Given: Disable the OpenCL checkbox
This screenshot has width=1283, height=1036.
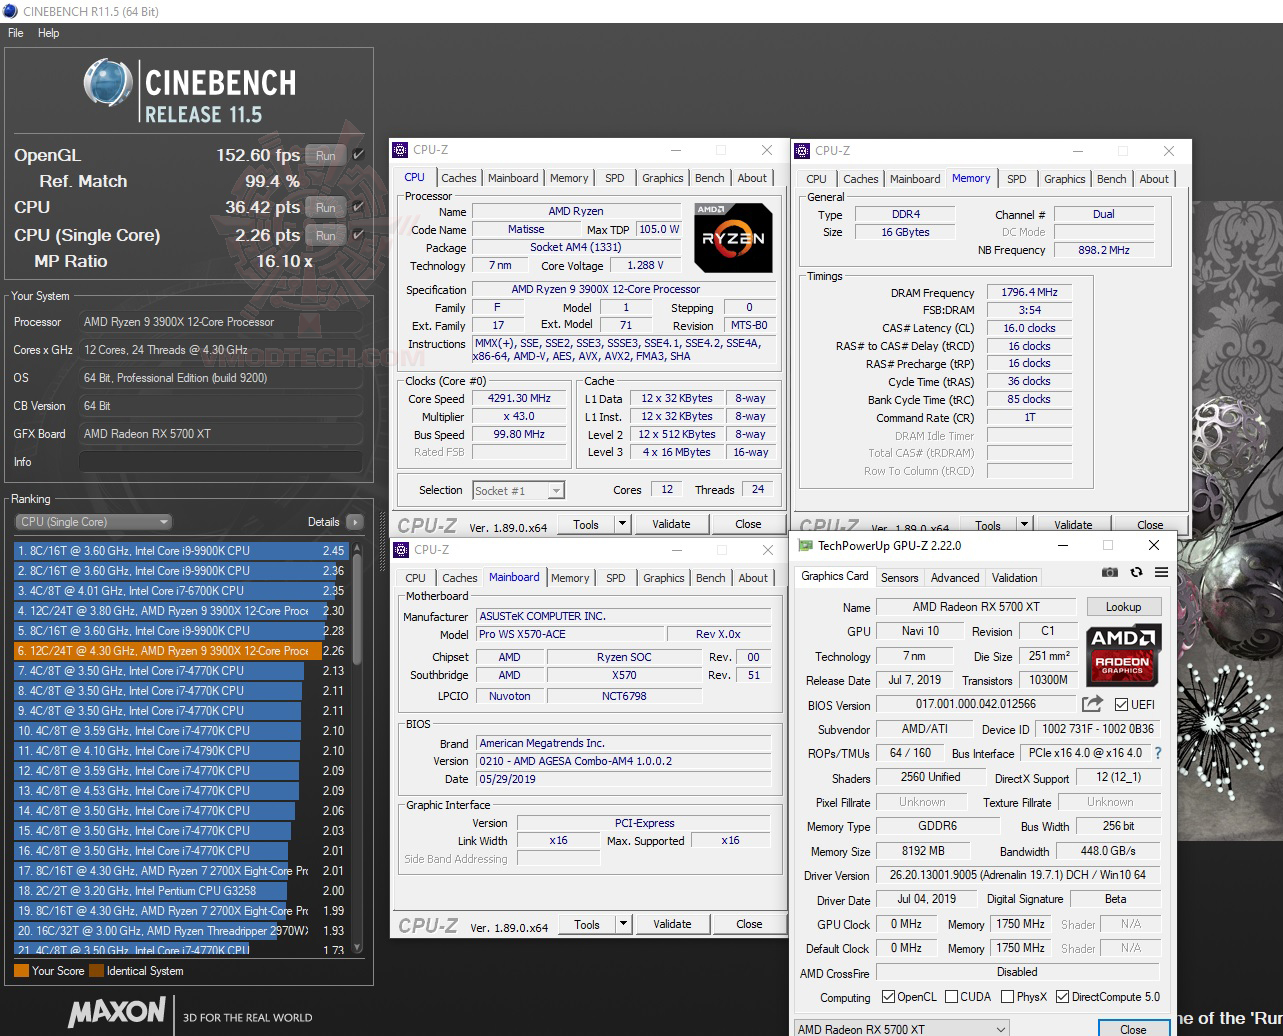Looking at the screenshot, I should (888, 996).
